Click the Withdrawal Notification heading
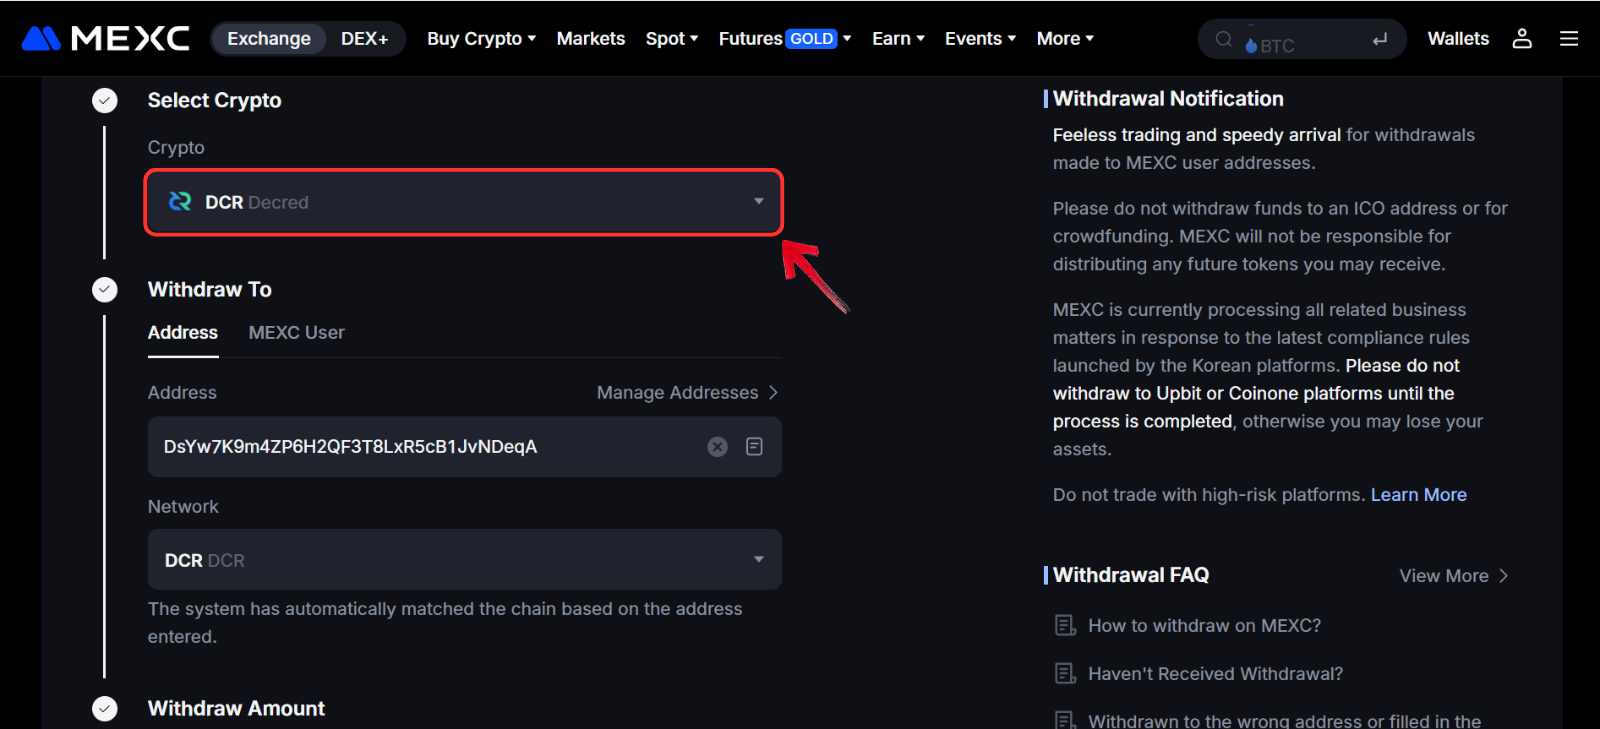This screenshot has height=729, width=1600. tap(1168, 99)
